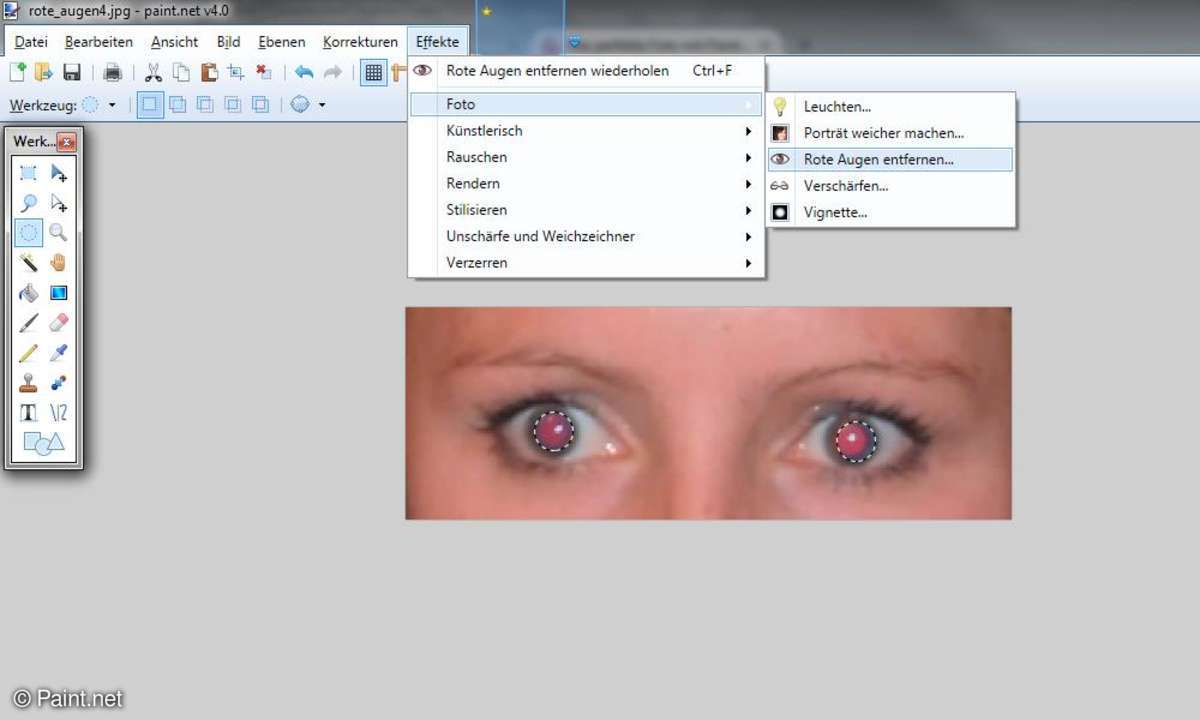This screenshot has width=1200, height=720.
Task: Select the Pencil tool
Action: click(x=29, y=352)
